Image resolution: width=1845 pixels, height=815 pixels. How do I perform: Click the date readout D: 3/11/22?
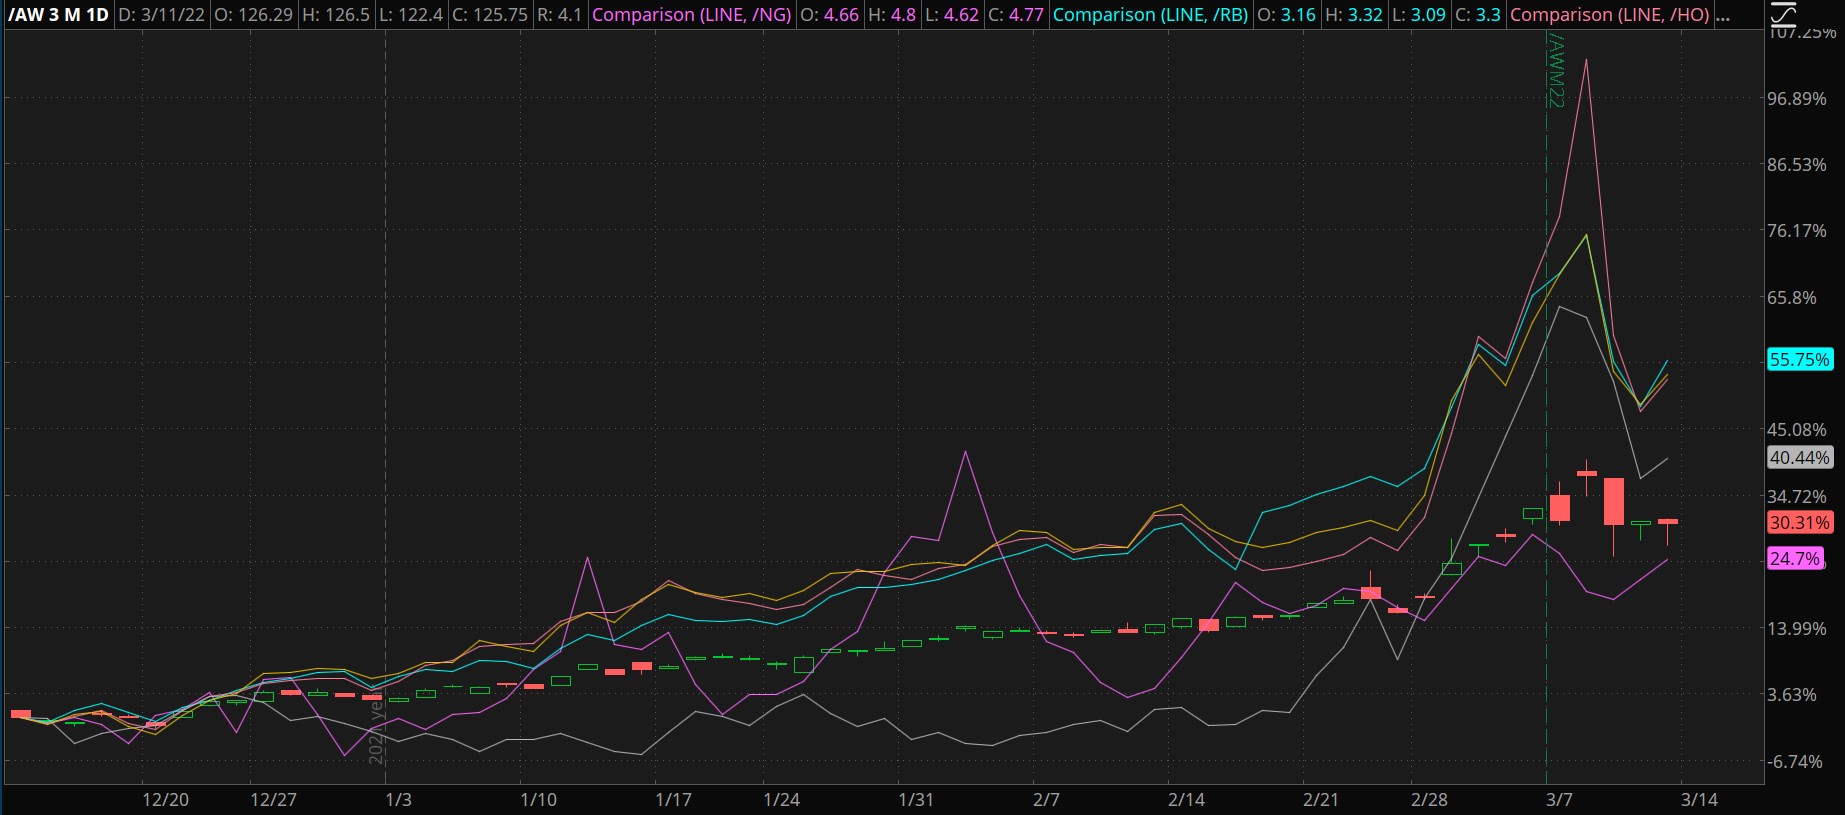coord(161,15)
